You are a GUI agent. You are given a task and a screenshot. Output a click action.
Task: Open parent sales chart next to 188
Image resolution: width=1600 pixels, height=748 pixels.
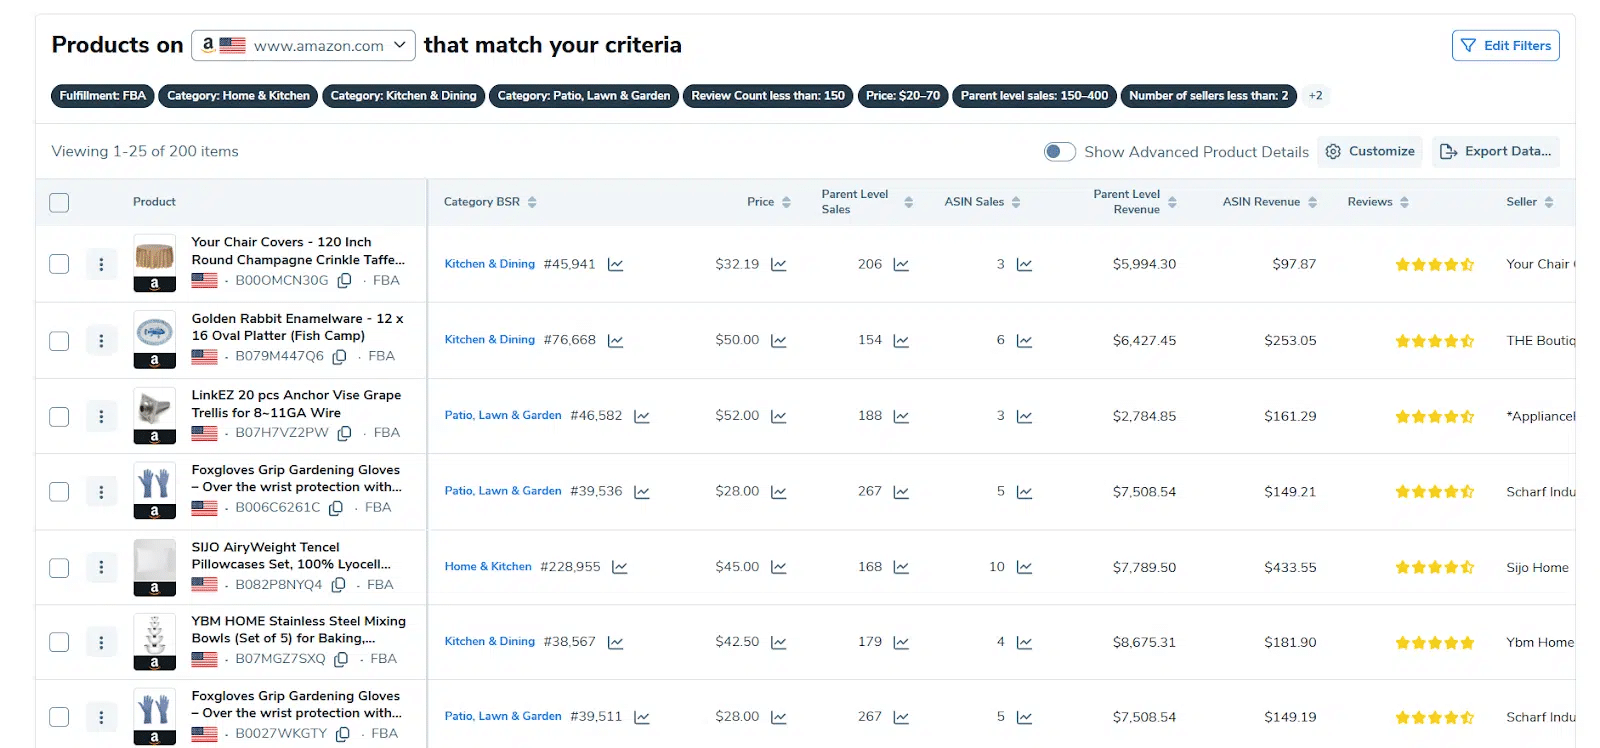(x=901, y=416)
